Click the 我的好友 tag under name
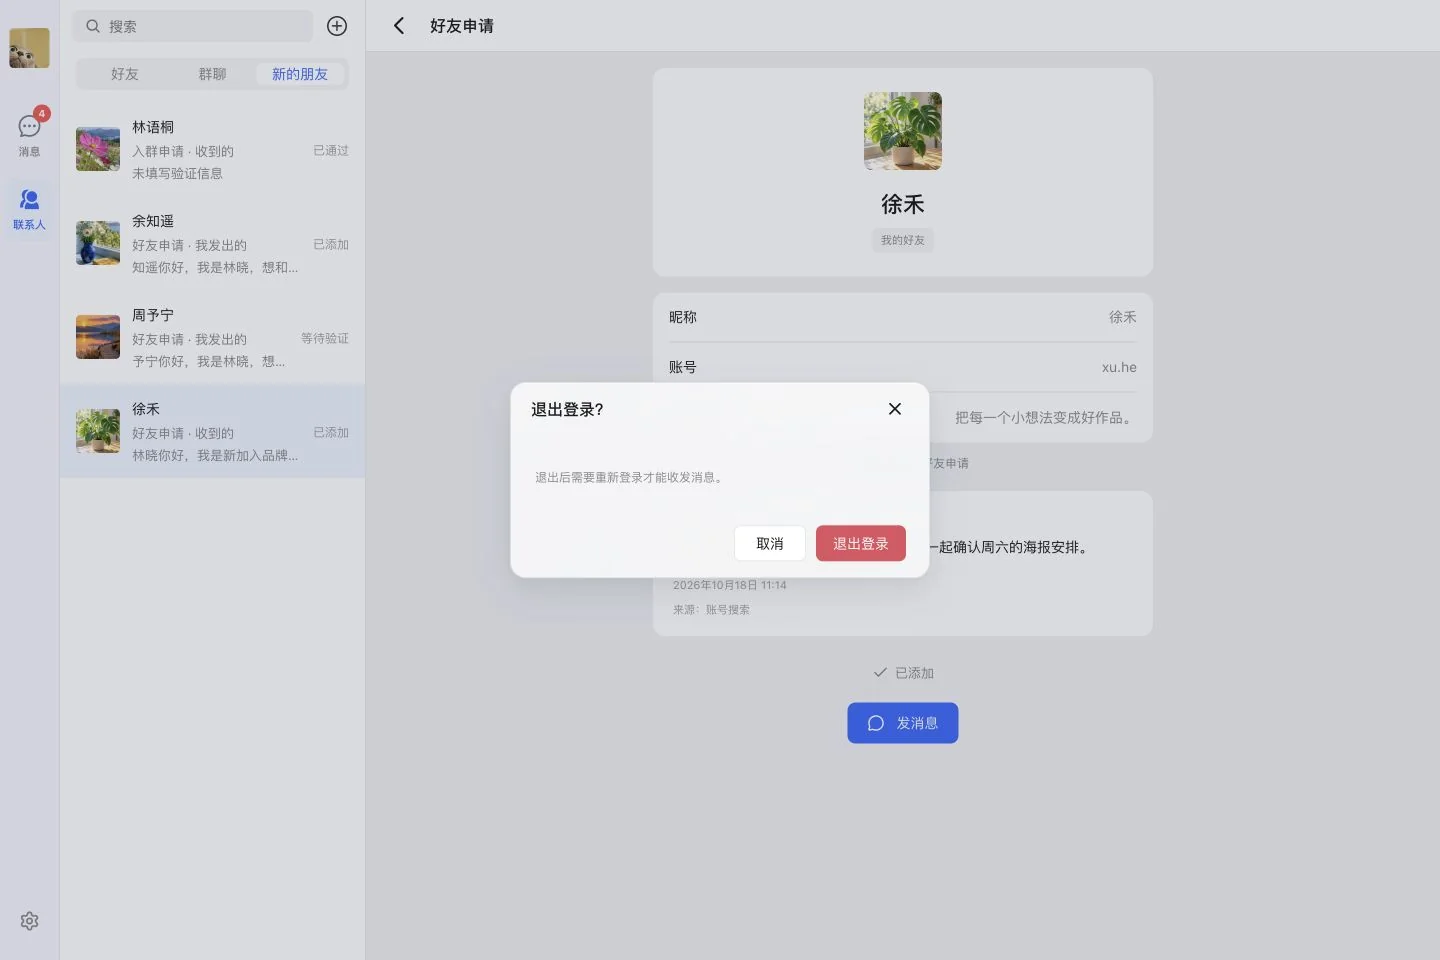Screen dimensions: 1440x960 pos(903,240)
